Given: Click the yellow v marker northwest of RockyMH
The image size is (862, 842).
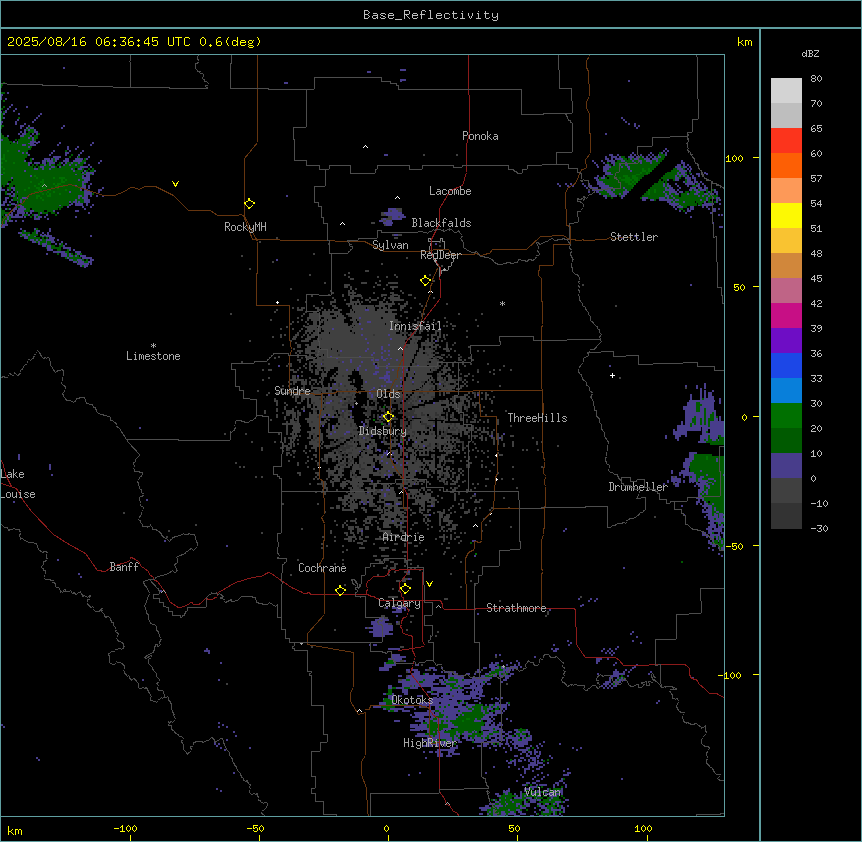Looking at the screenshot, I should click(x=175, y=184).
